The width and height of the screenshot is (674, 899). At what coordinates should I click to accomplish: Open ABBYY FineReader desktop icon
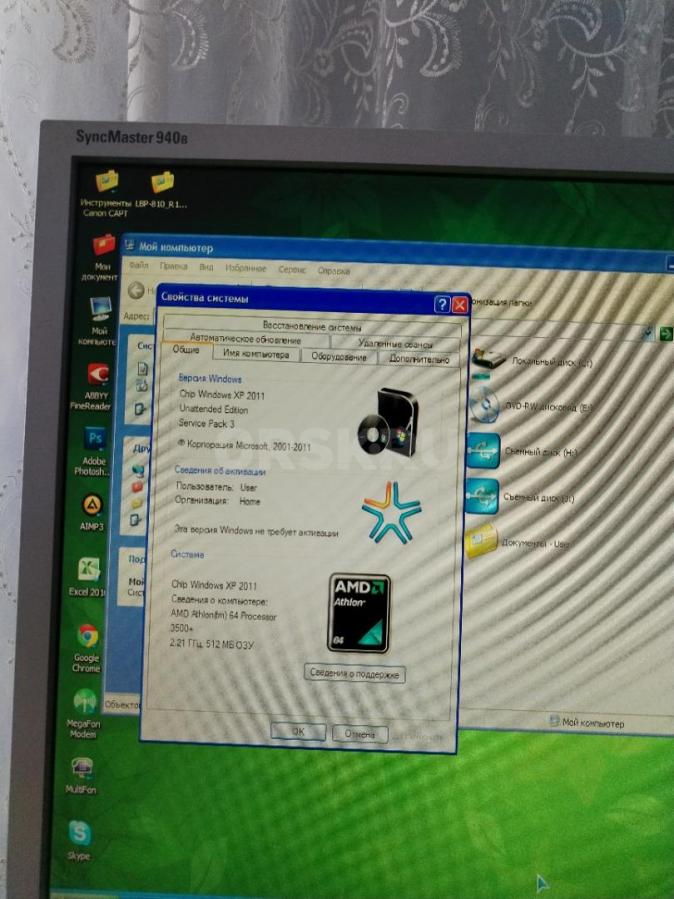(x=97, y=378)
